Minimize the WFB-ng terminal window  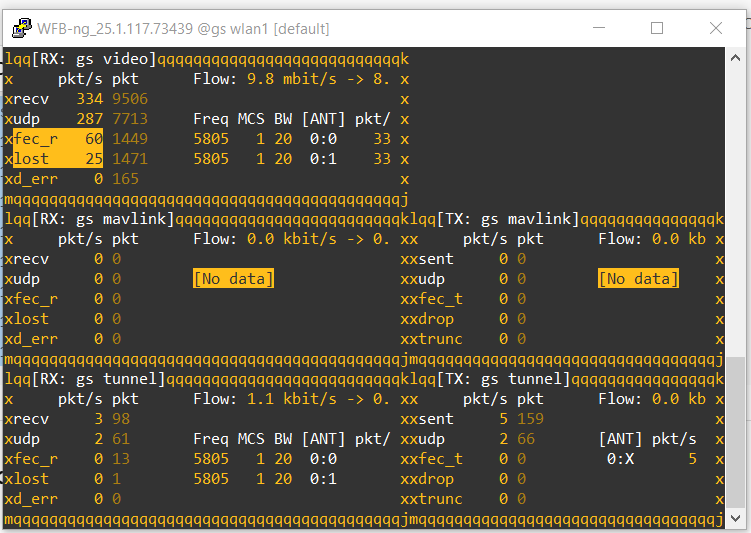597,28
